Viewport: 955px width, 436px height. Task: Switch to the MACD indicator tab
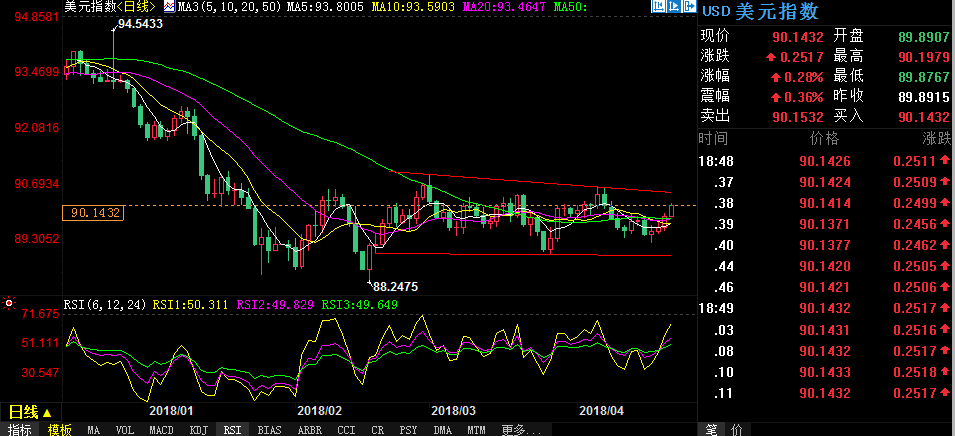[x=160, y=429]
